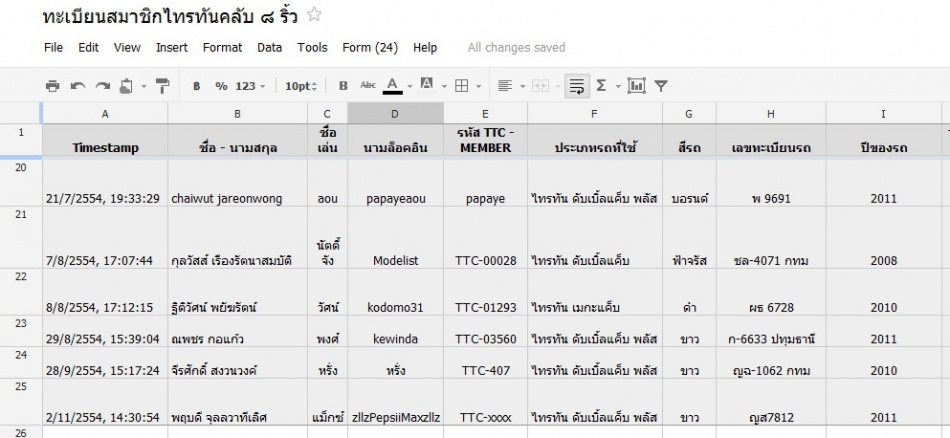
Task: Select column A header
Action: [x=105, y=113]
